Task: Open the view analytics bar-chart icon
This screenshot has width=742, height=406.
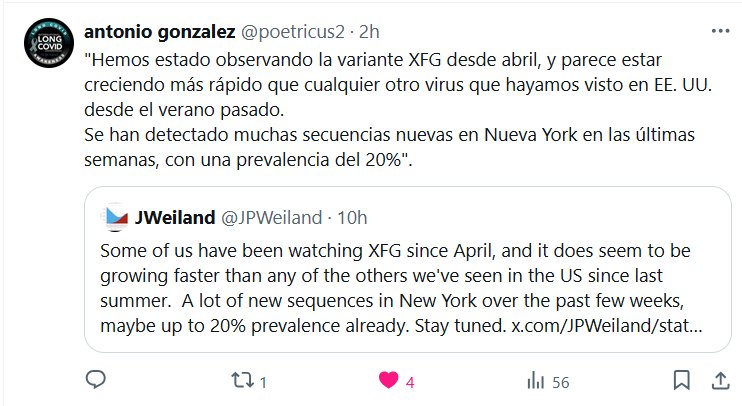Action: 535,380
